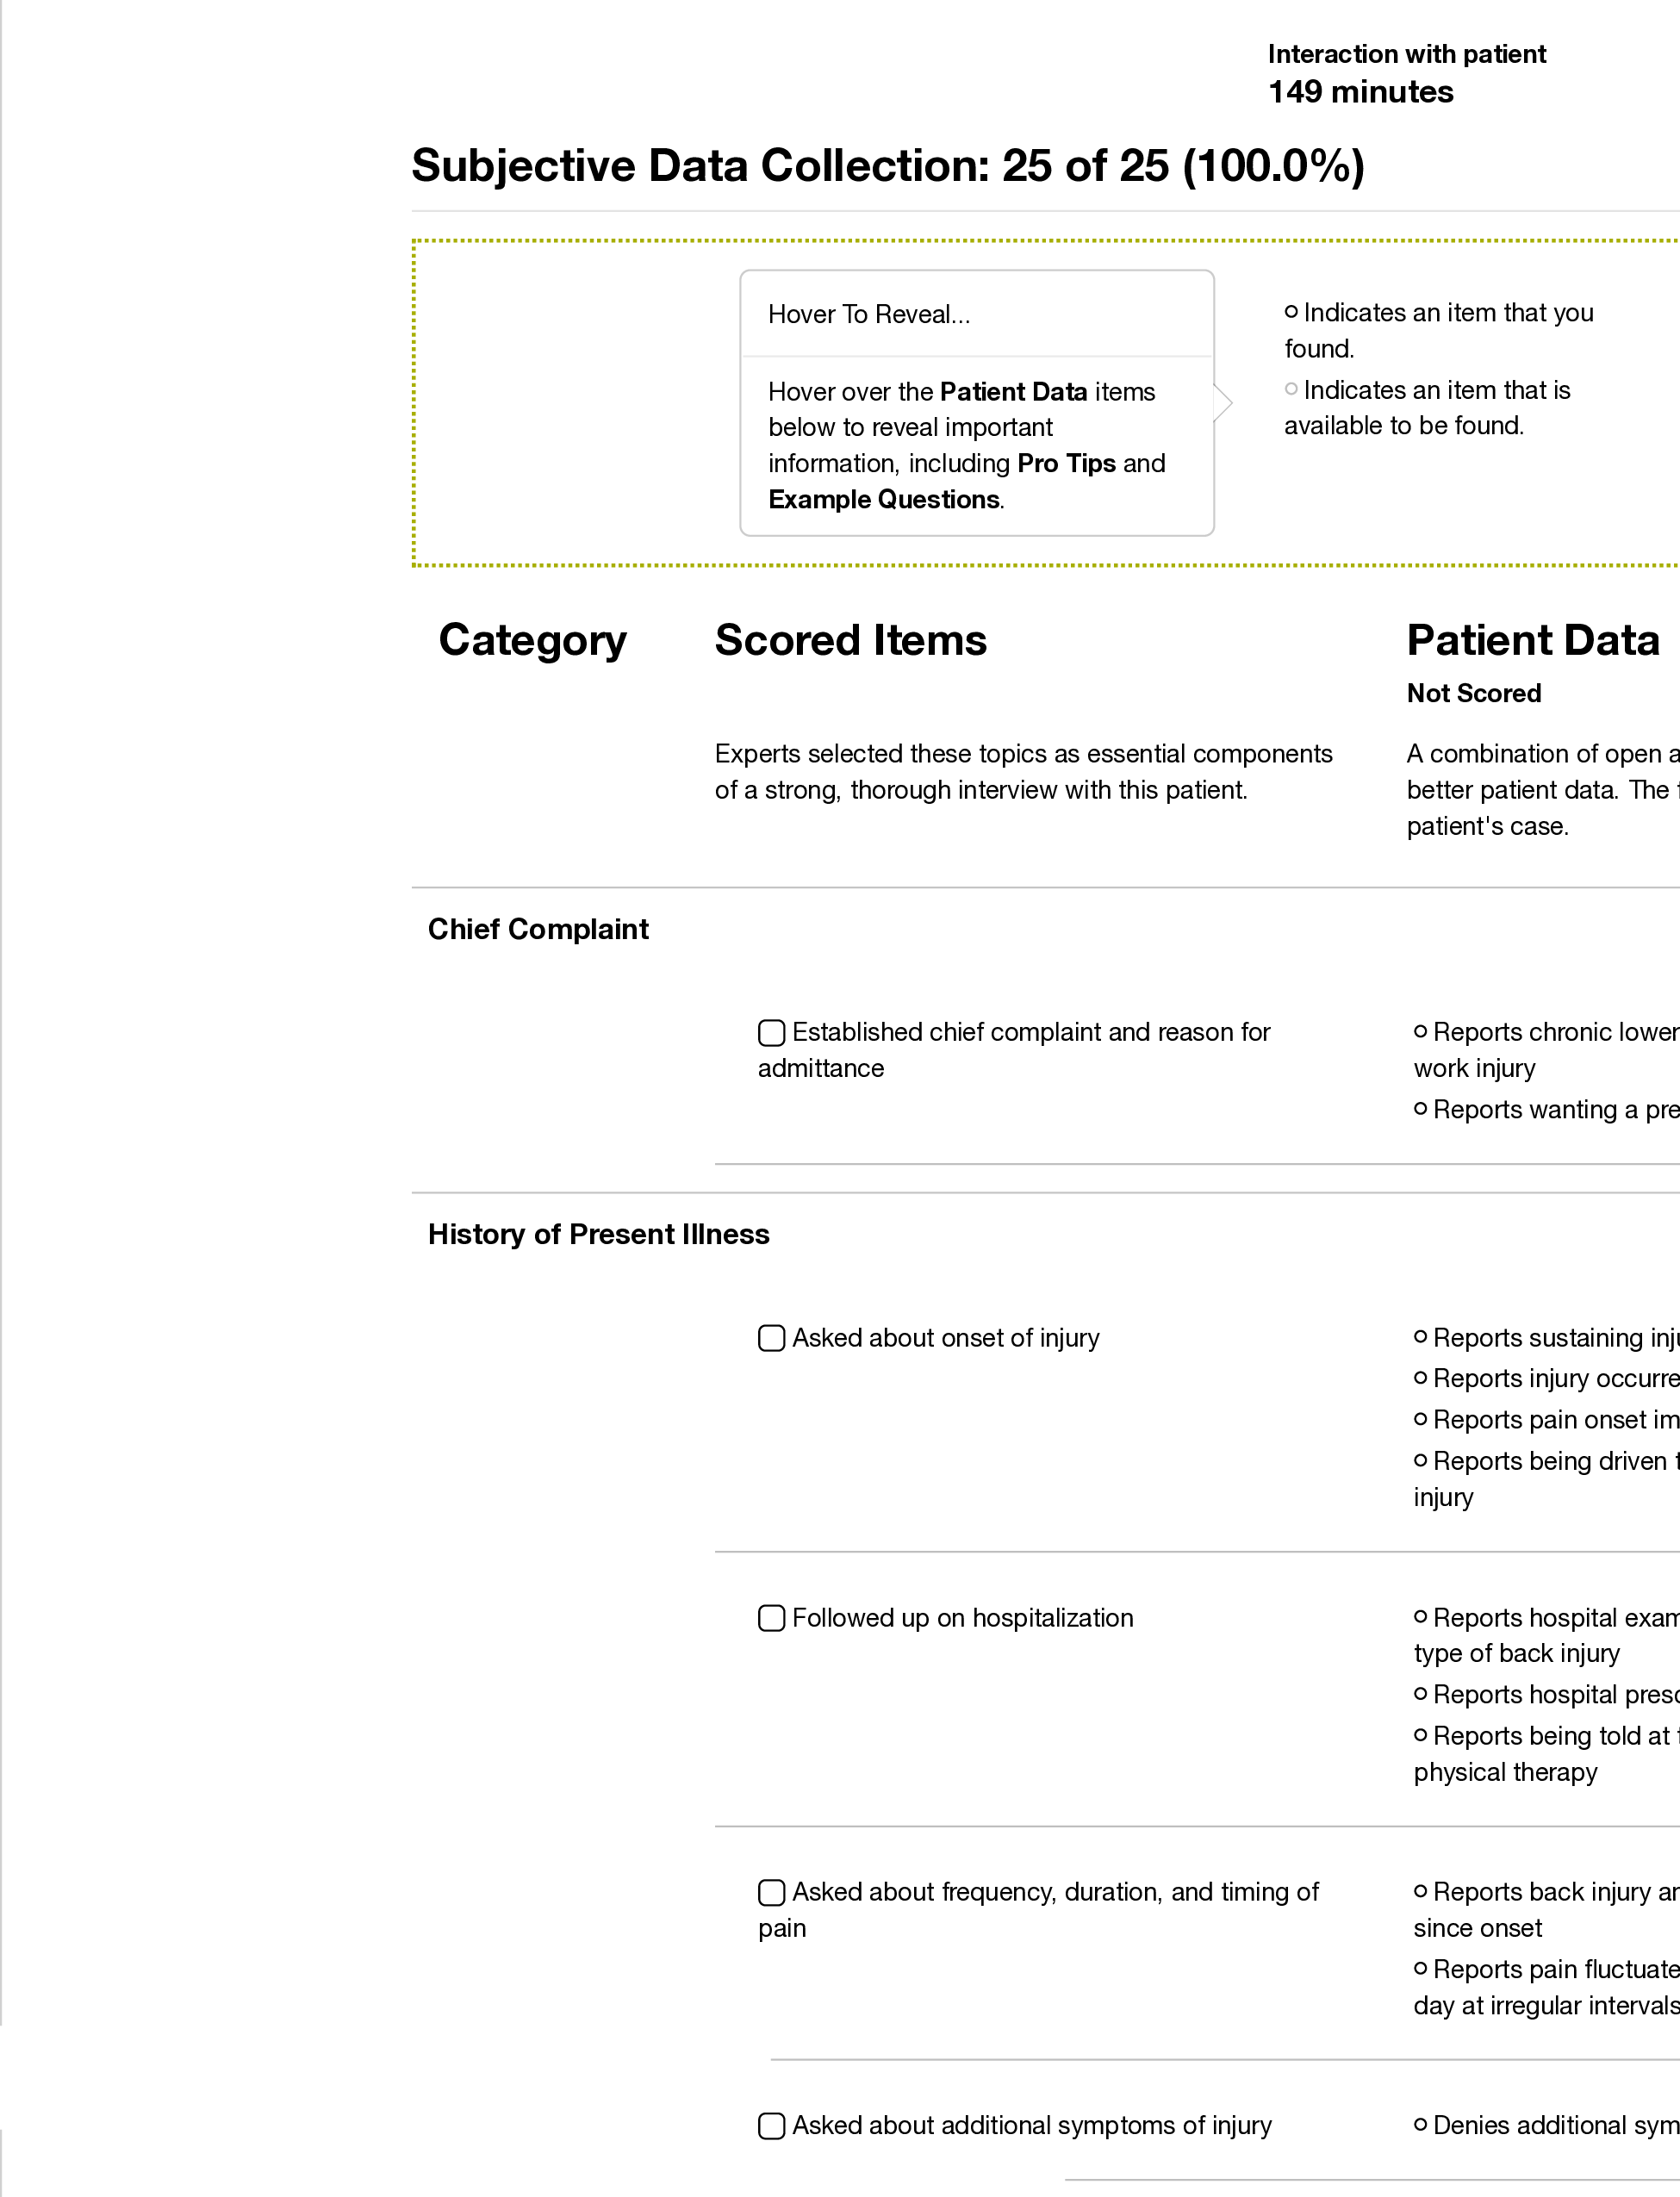Screen dimensions: 1680x2197
Task: Select the Scored Items column header
Action: click(851, 638)
